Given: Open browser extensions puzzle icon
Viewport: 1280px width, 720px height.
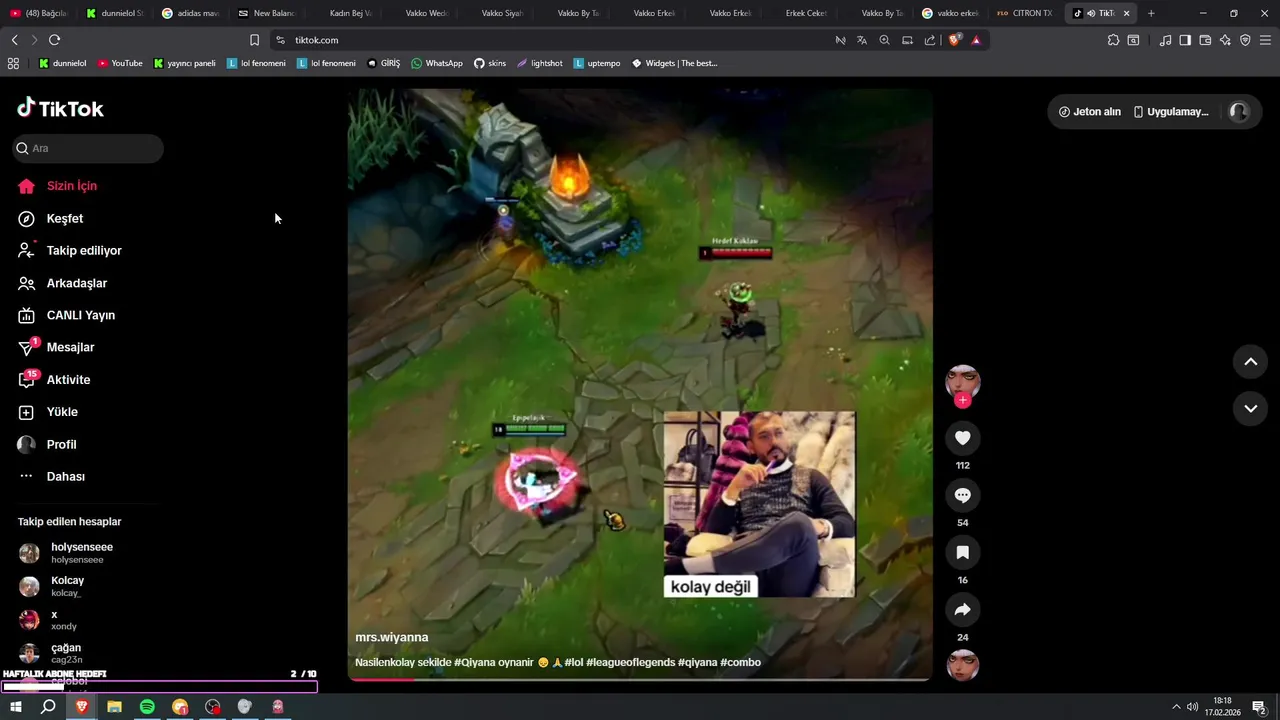Looking at the screenshot, I should [1113, 40].
